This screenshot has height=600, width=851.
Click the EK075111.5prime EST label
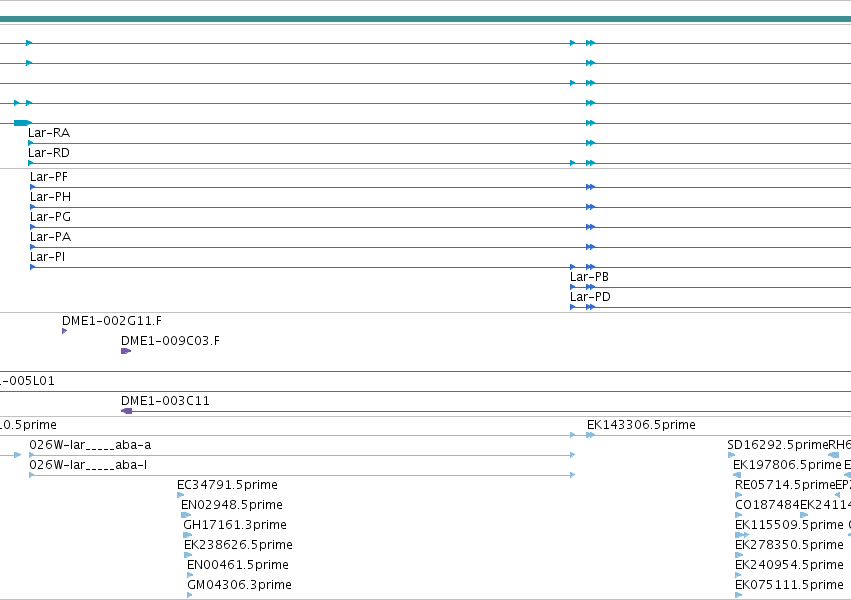(x=789, y=586)
